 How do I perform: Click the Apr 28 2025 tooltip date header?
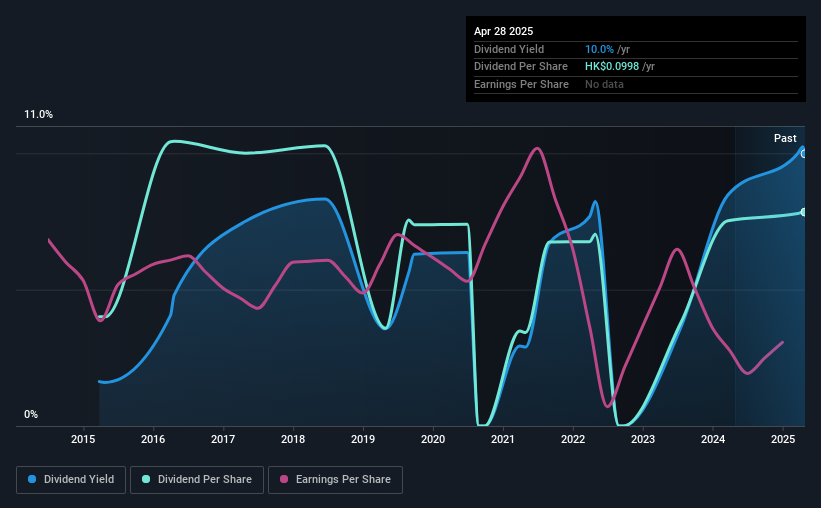click(503, 31)
